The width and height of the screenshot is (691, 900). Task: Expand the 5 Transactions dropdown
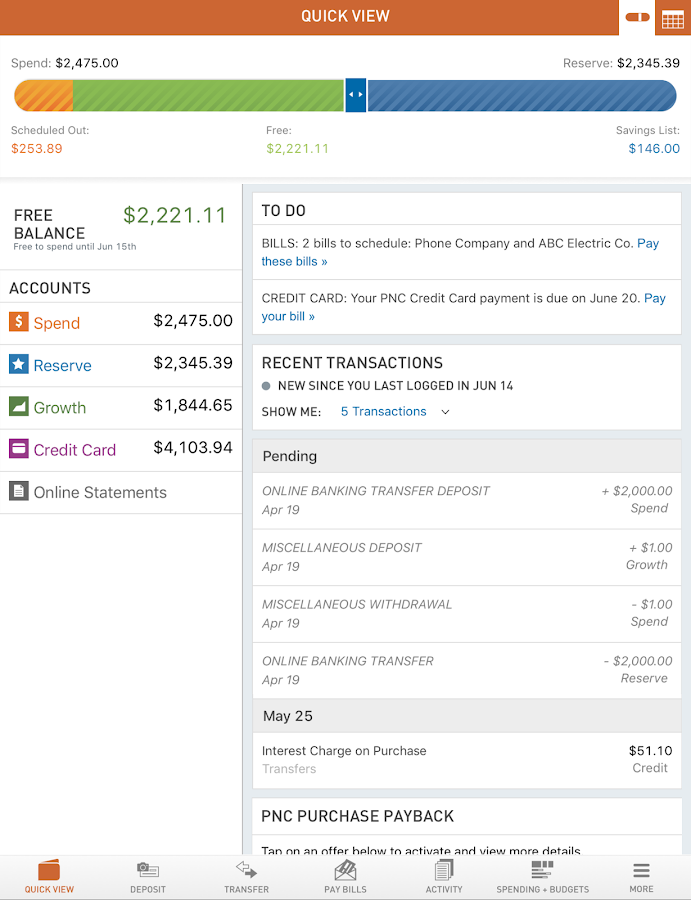pyautogui.click(x=396, y=412)
